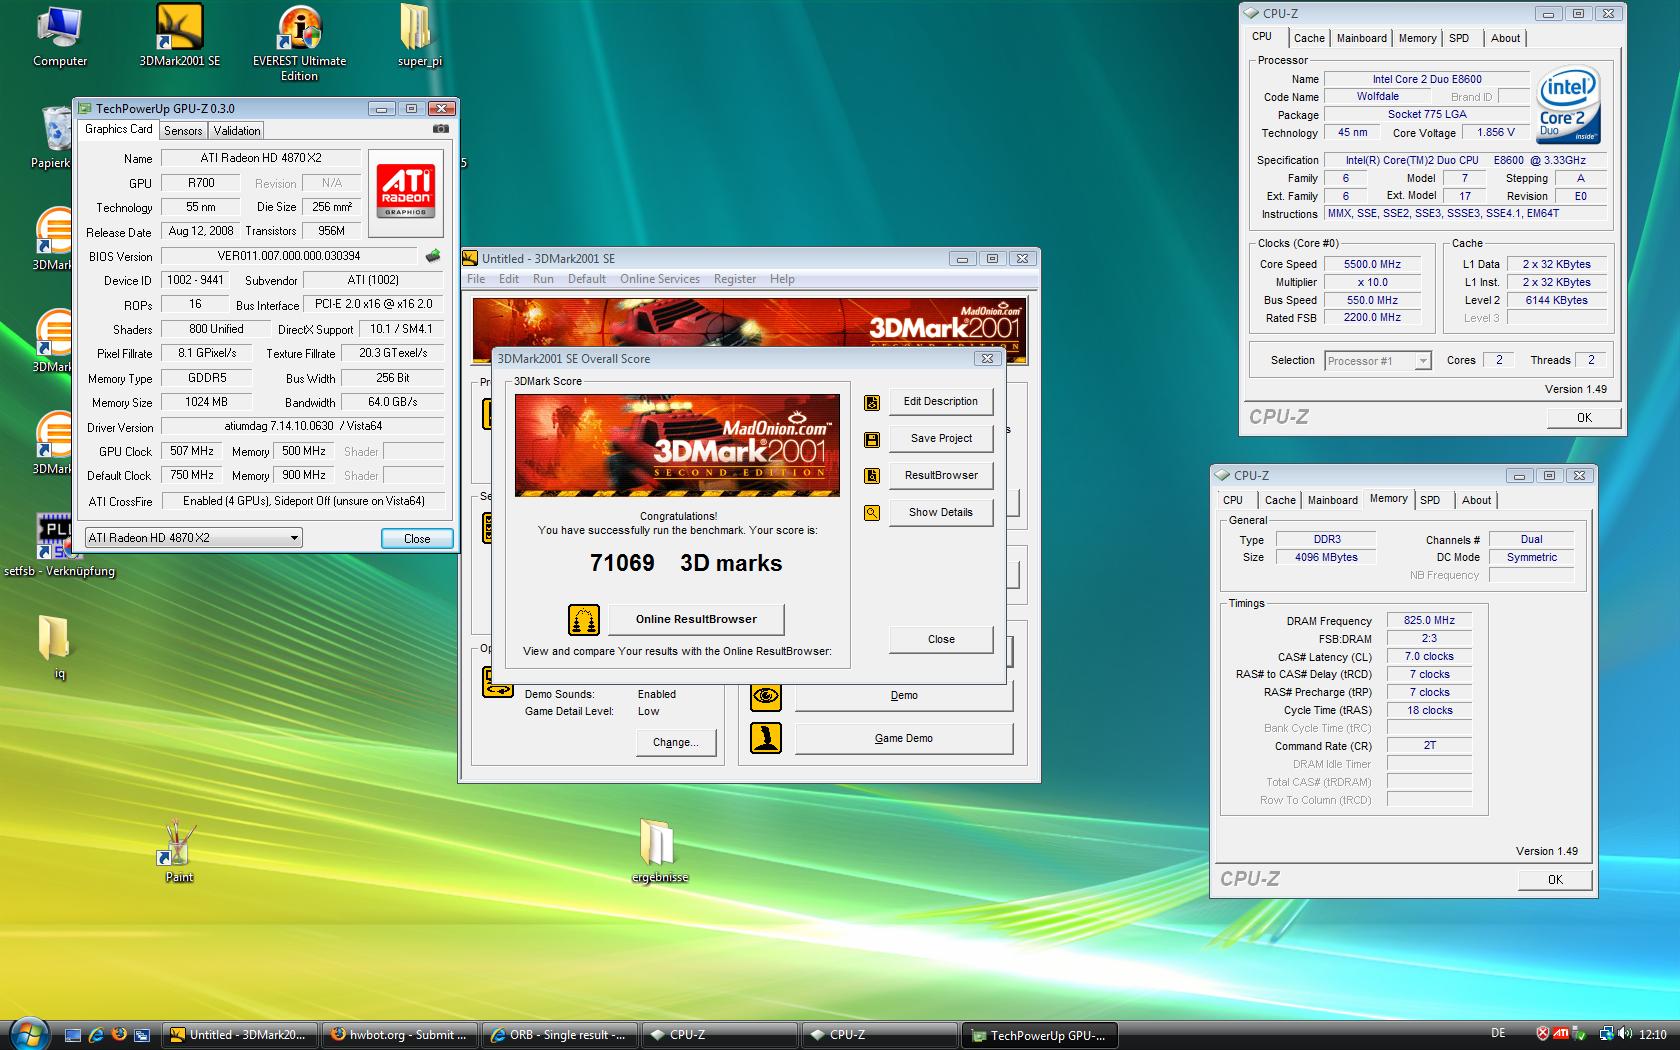The image size is (1680, 1050).
Task: Click OK in the top CPU-Z window
Action: (1584, 418)
